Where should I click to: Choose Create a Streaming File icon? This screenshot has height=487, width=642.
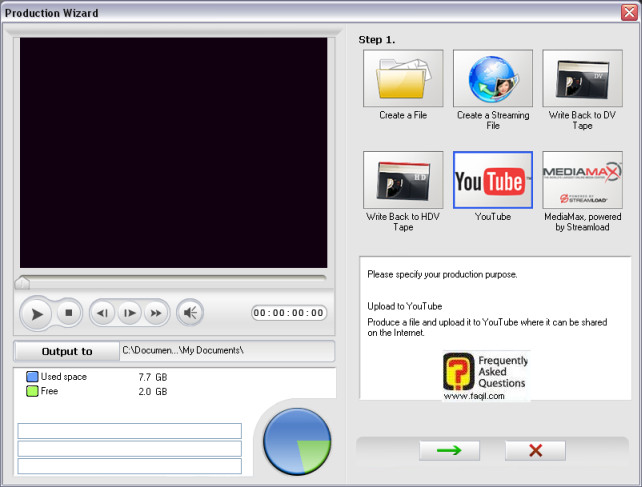click(493, 78)
